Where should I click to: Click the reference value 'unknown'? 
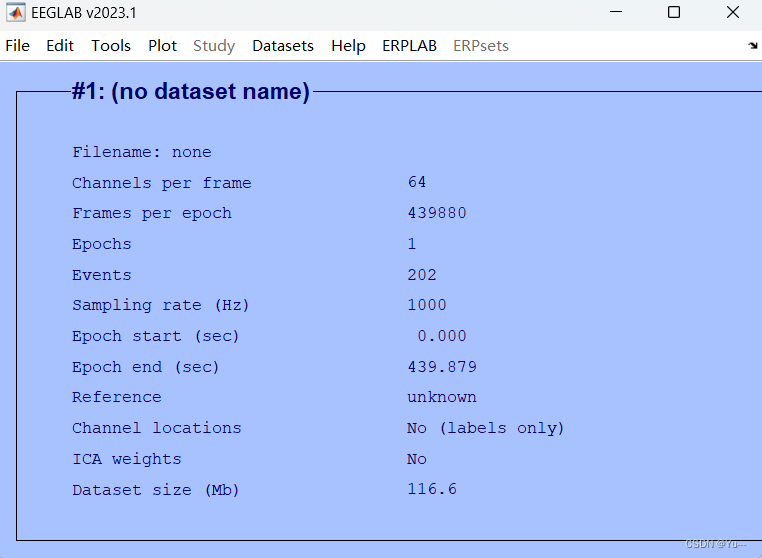pos(442,397)
